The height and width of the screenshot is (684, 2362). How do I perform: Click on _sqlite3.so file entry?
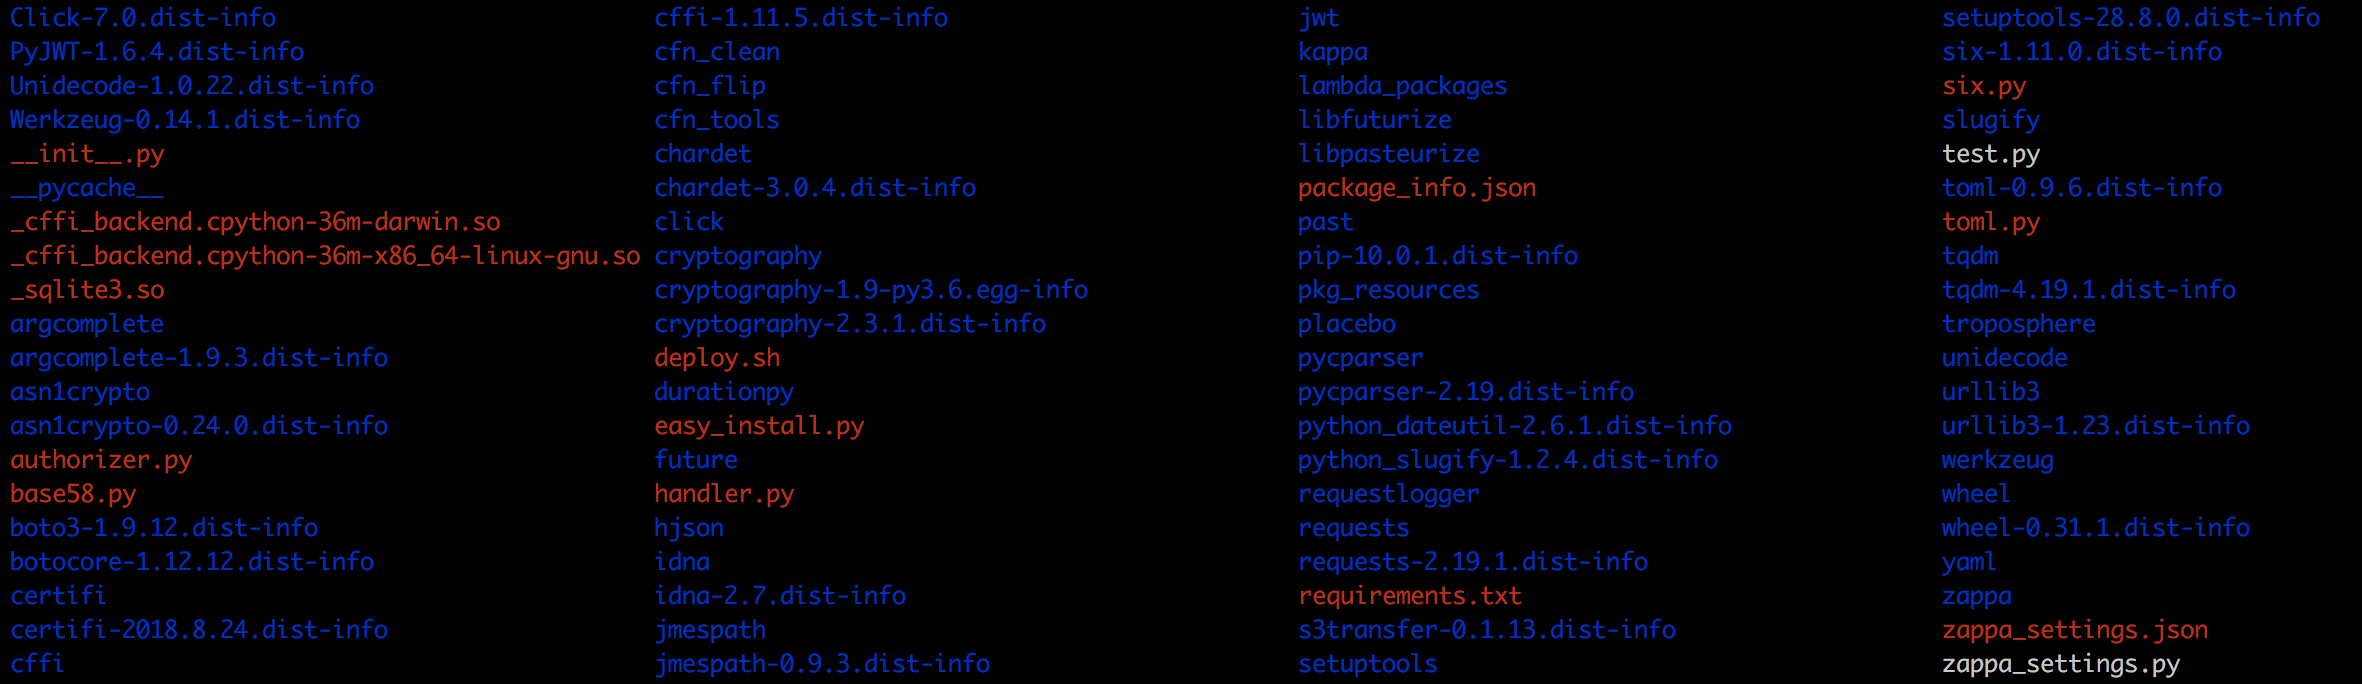pyautogui.click(x=87, y=290)
